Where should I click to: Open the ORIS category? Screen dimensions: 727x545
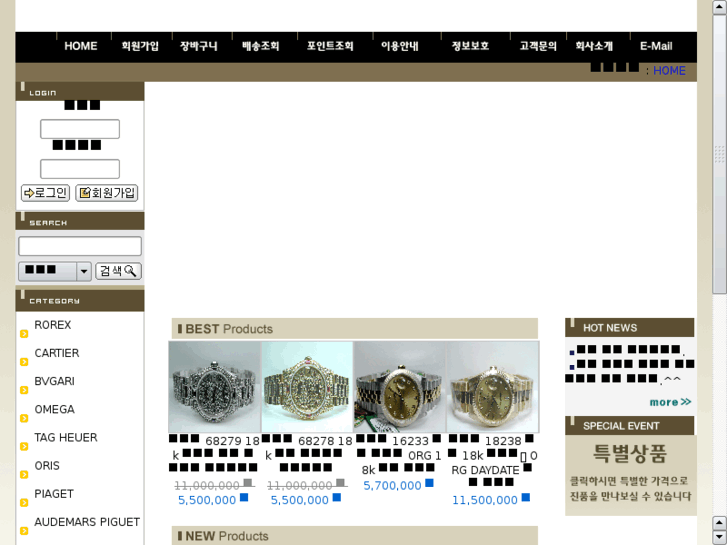[x=47, y=465]
